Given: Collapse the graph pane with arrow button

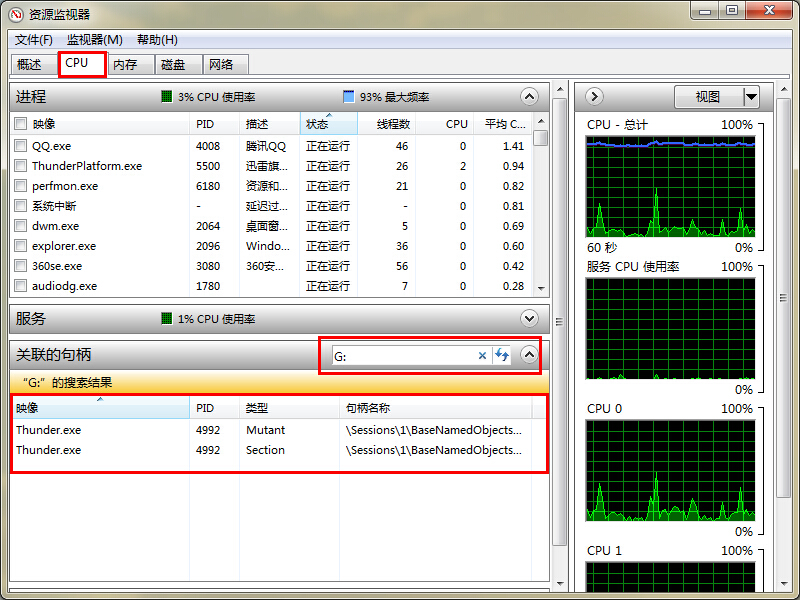Looking at the screenshot, I should pos(594,96).
